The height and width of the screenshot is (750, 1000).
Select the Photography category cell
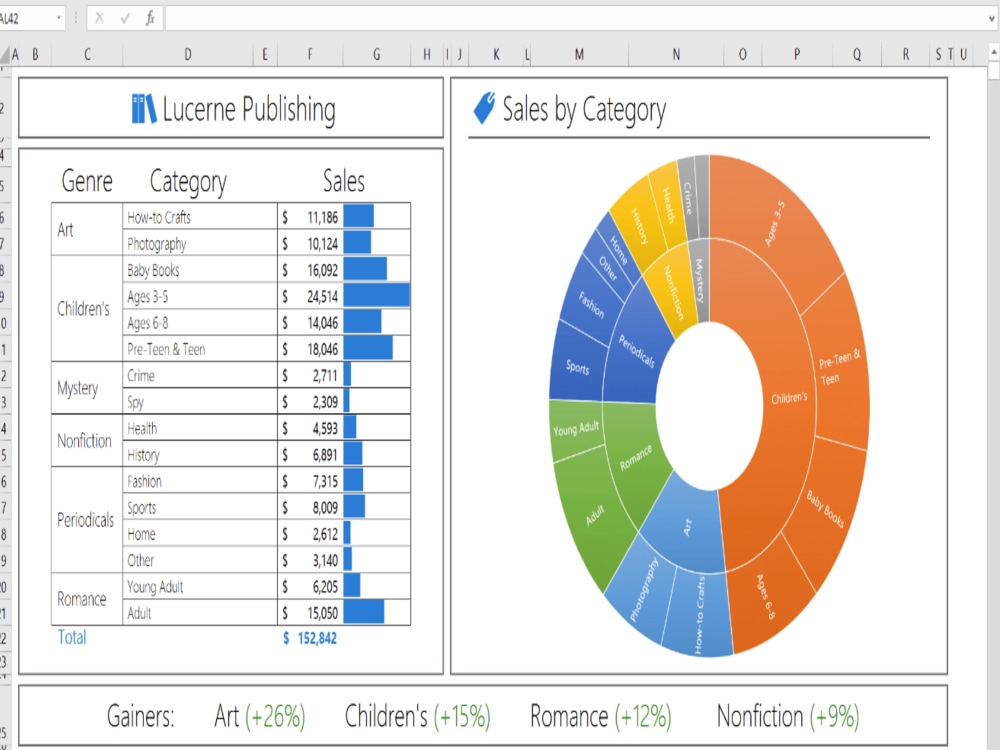click(200, 244)
